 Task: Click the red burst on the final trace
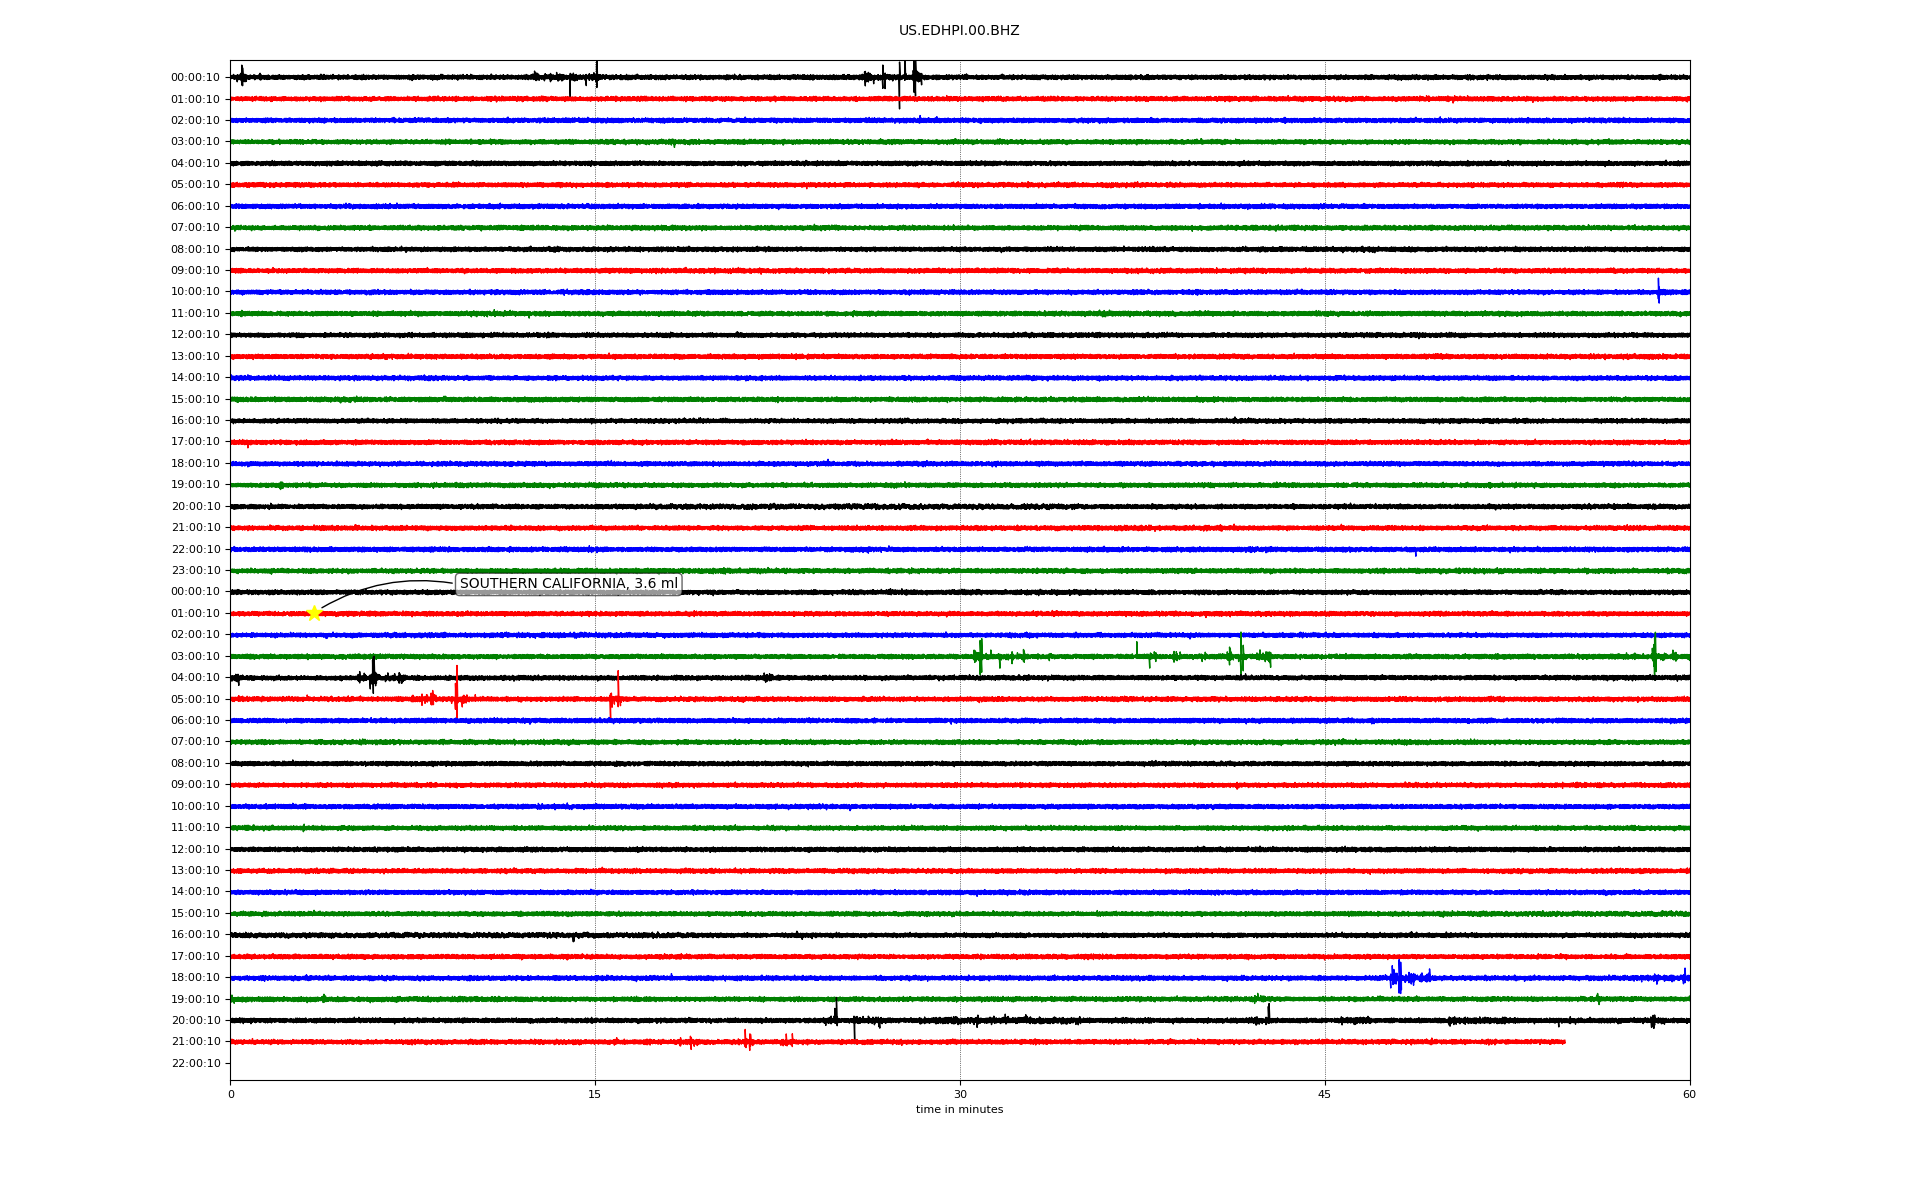pos(747,1040)
